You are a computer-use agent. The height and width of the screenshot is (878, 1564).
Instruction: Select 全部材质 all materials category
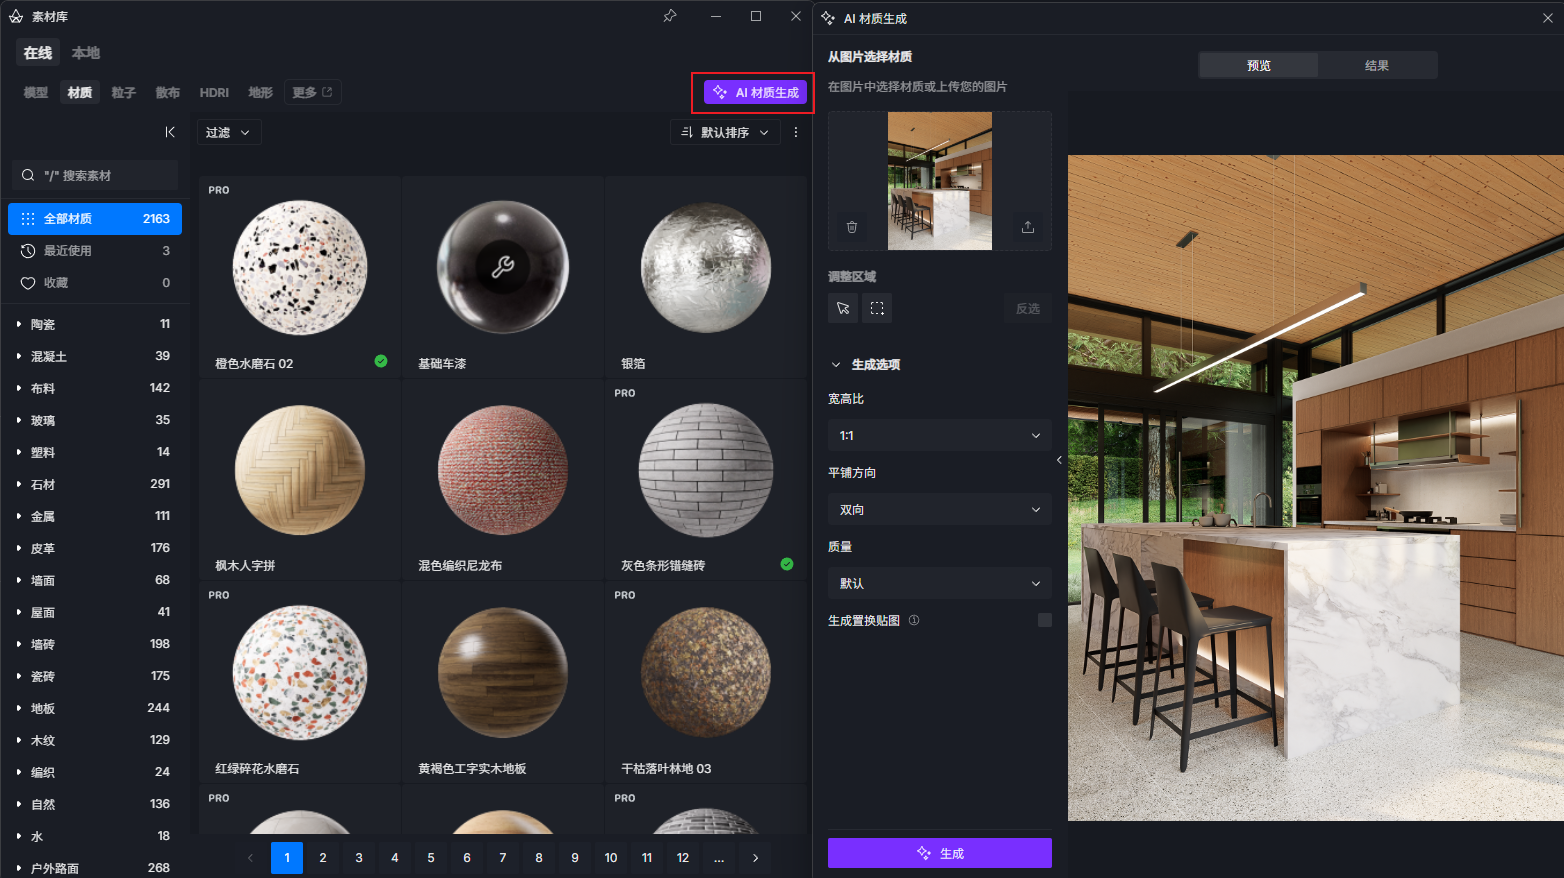point(95,219)
